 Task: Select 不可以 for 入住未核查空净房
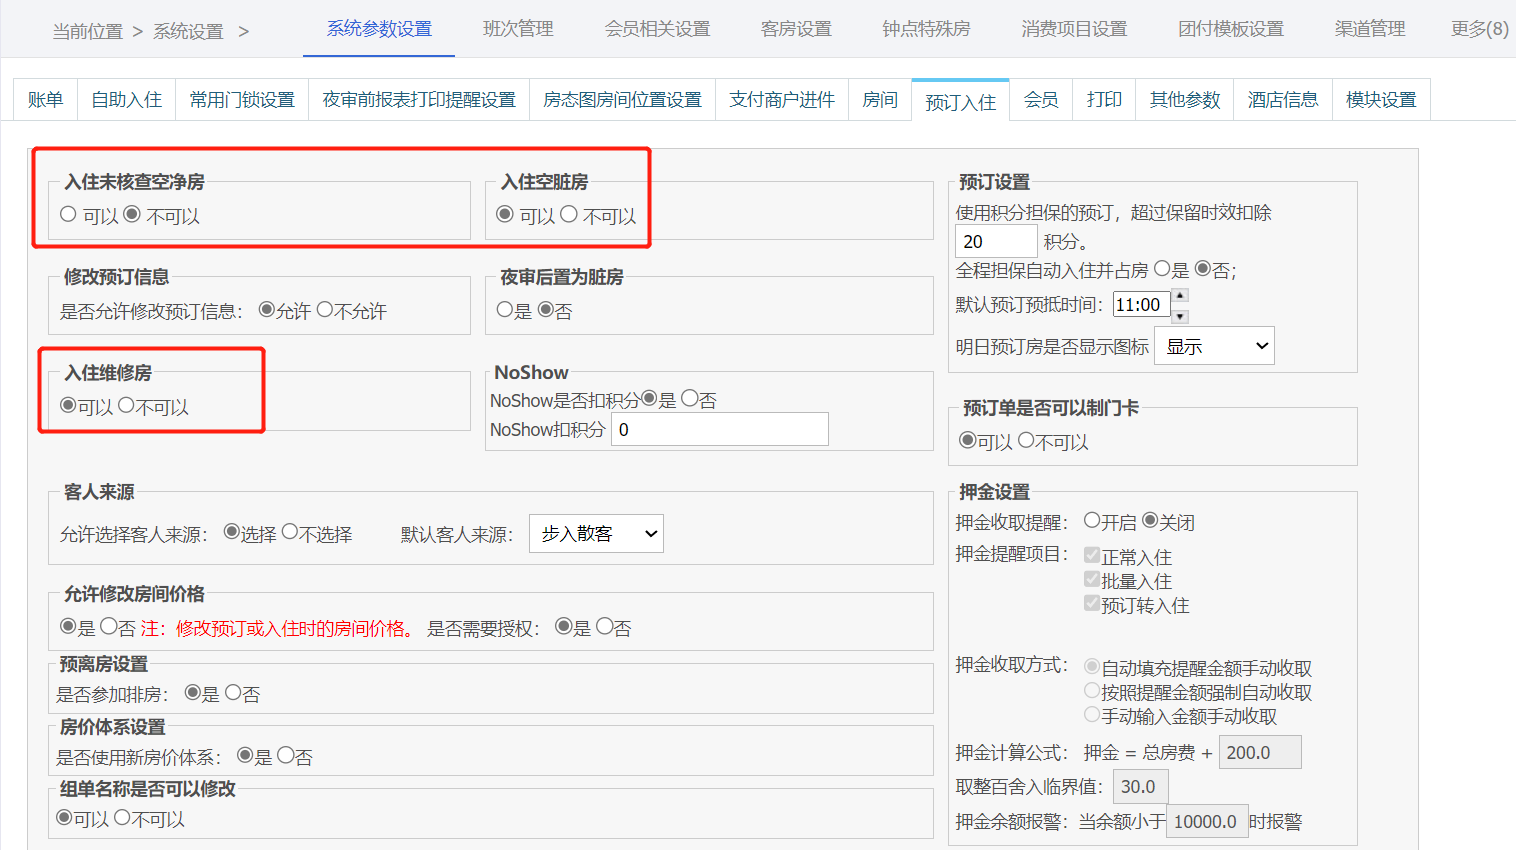point(132,214)
